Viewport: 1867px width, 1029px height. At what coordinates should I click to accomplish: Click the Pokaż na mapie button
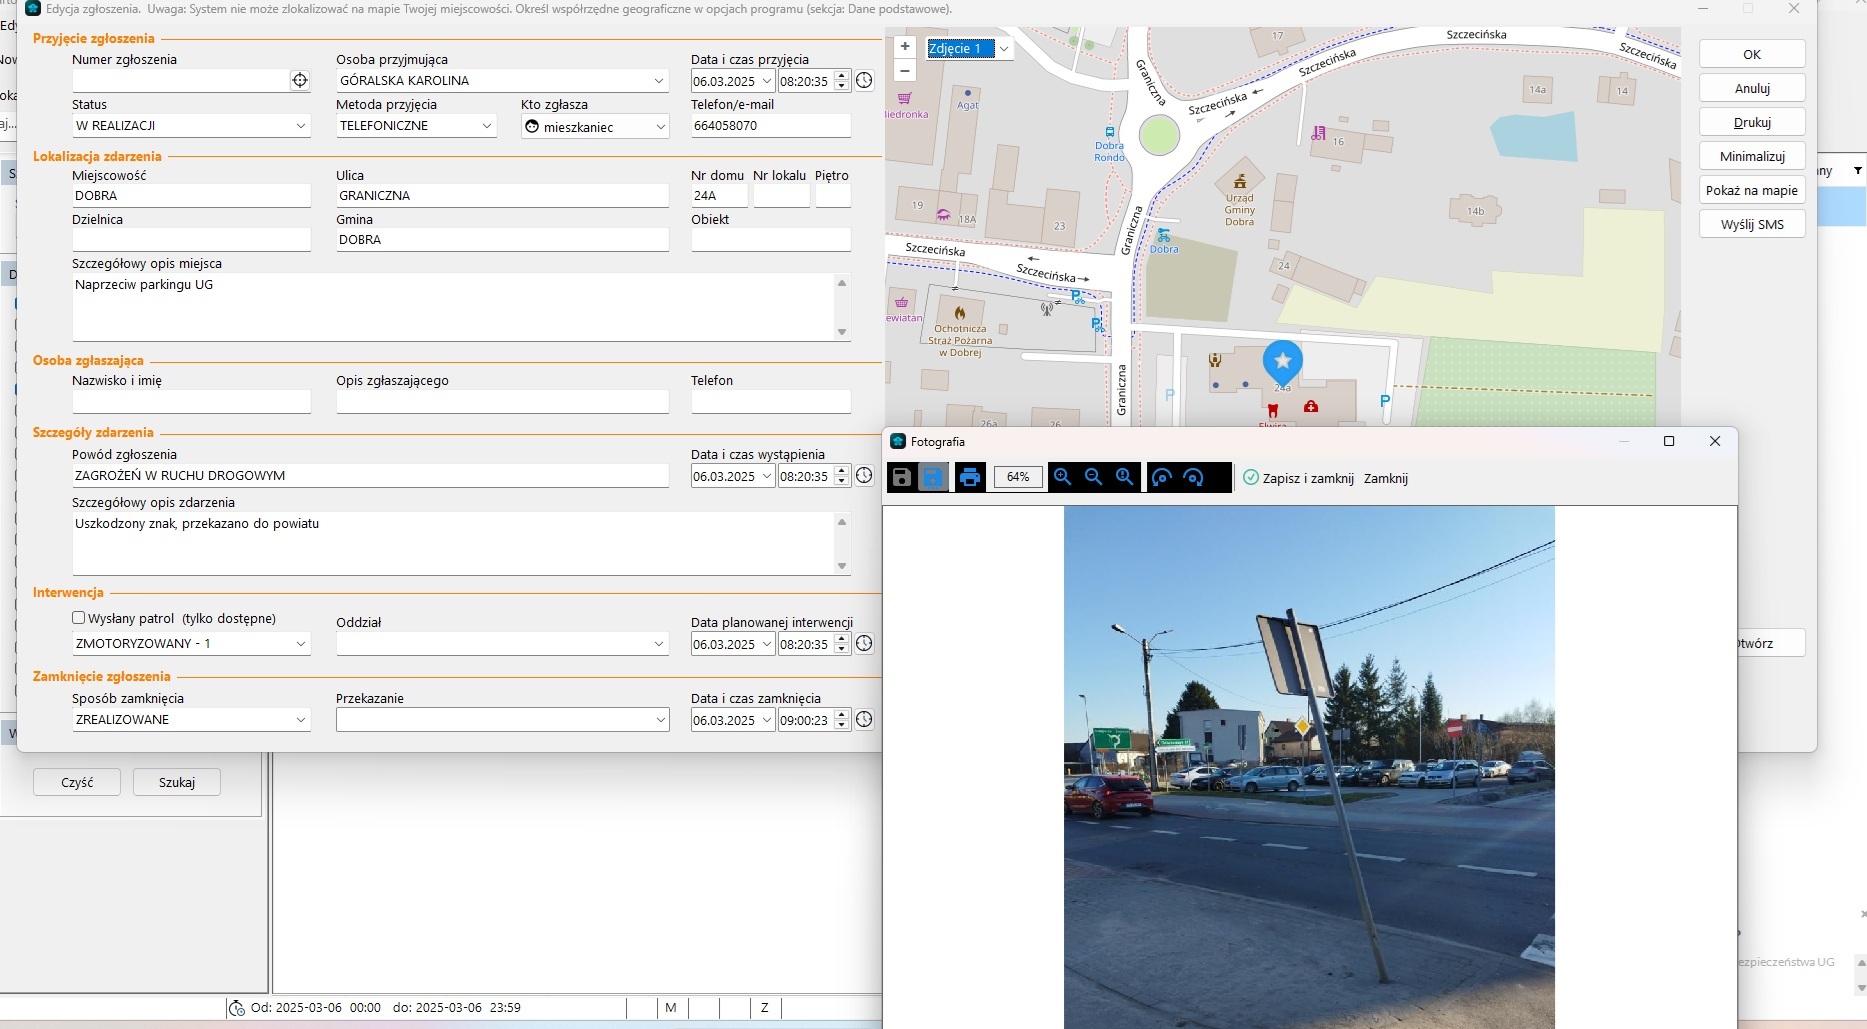point(1752,190)
